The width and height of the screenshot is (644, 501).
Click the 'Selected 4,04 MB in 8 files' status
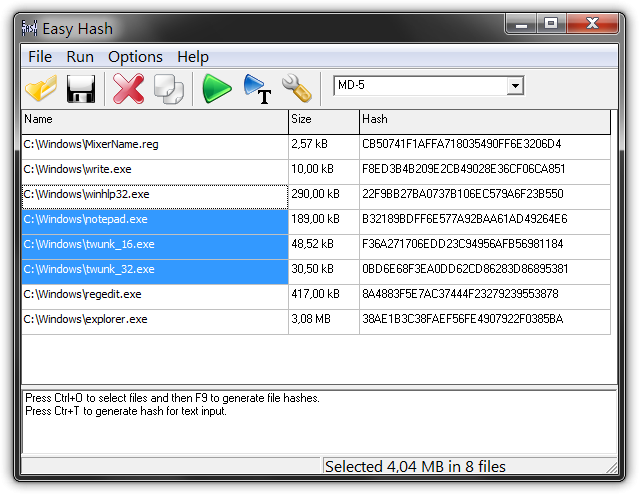click(x=415, y=467)
